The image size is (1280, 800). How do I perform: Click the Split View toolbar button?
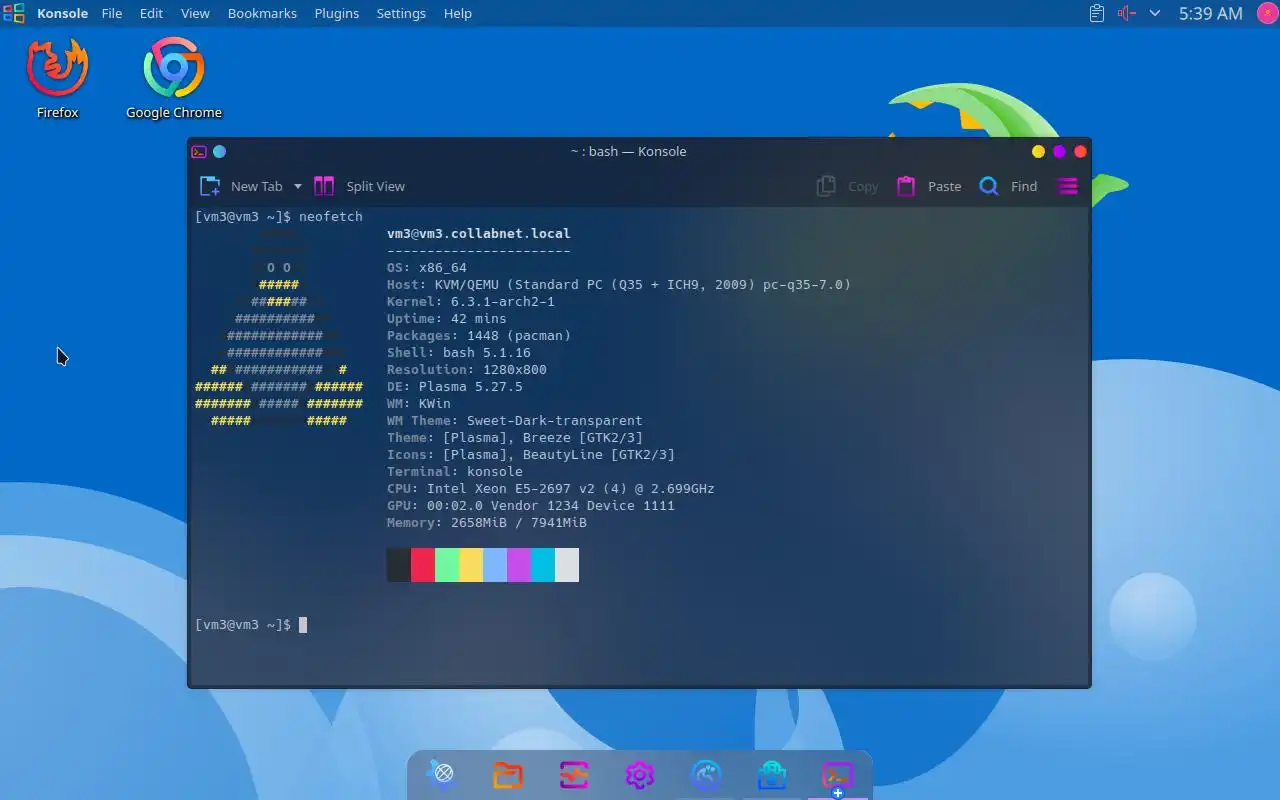(x=360, y=186)
